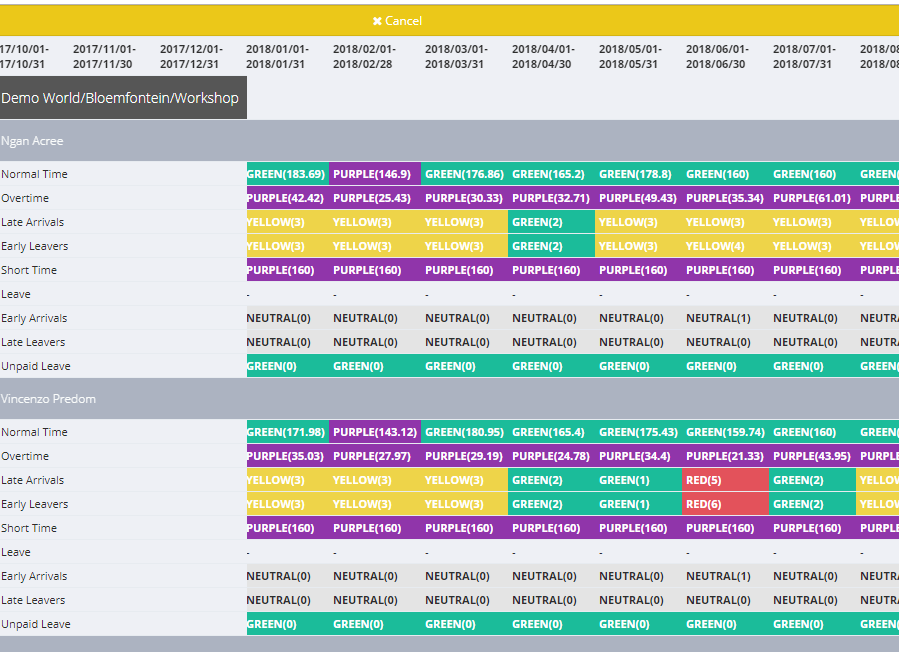The width and height of the screenshot is (899, 652).
Task: Select the Demo World/Bloemfontein/Workshop breadcrumb label
Action: pos(120,98)
